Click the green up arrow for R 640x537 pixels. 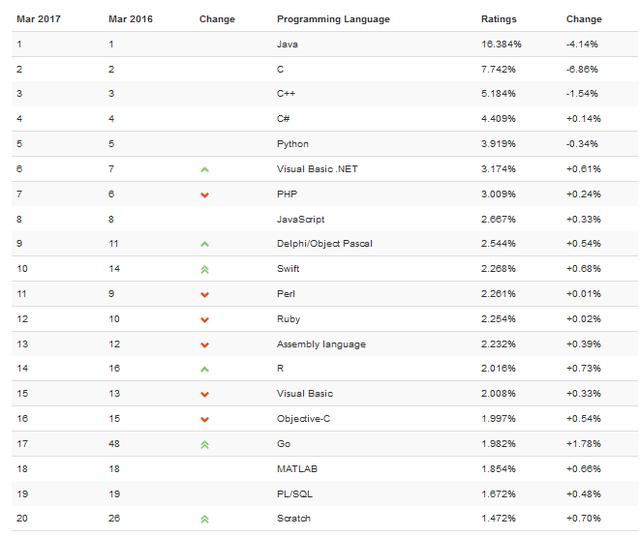tap(205, 369)
